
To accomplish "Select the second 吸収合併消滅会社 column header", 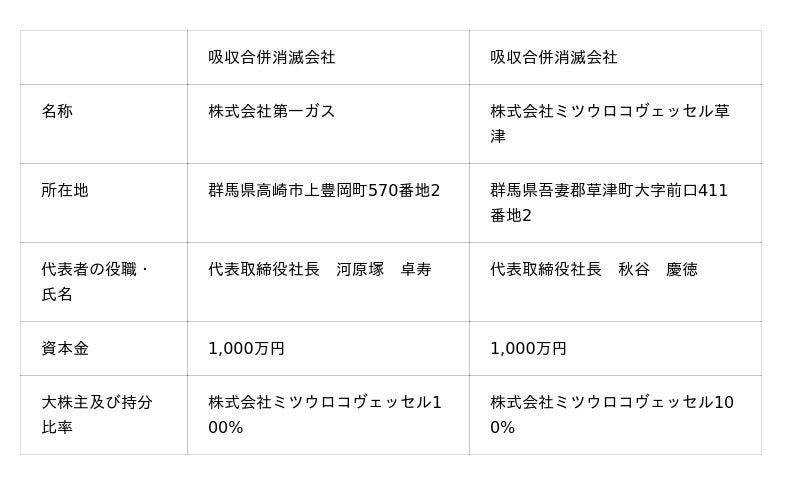I will coord(554,57).
